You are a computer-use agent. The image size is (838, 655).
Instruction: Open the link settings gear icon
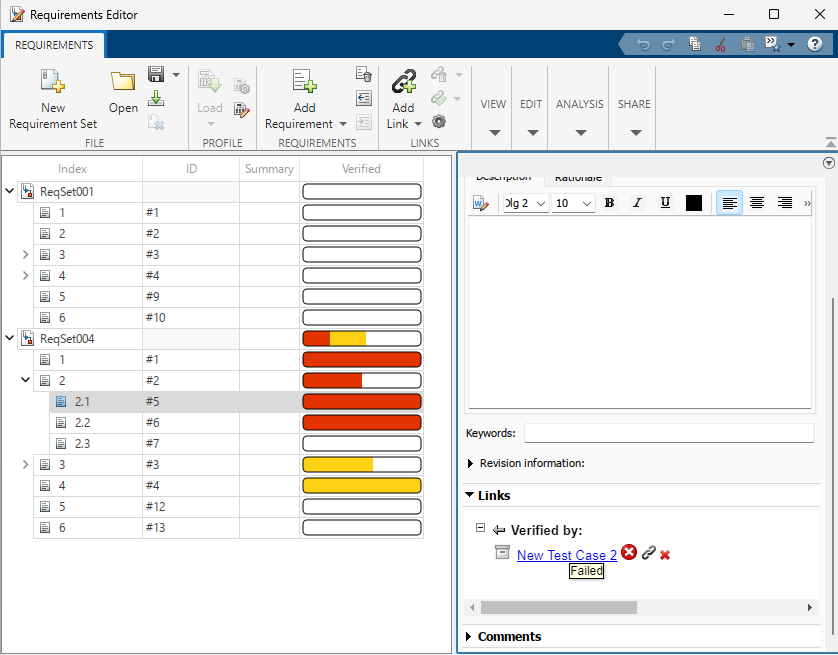click(x=437, y=122)
